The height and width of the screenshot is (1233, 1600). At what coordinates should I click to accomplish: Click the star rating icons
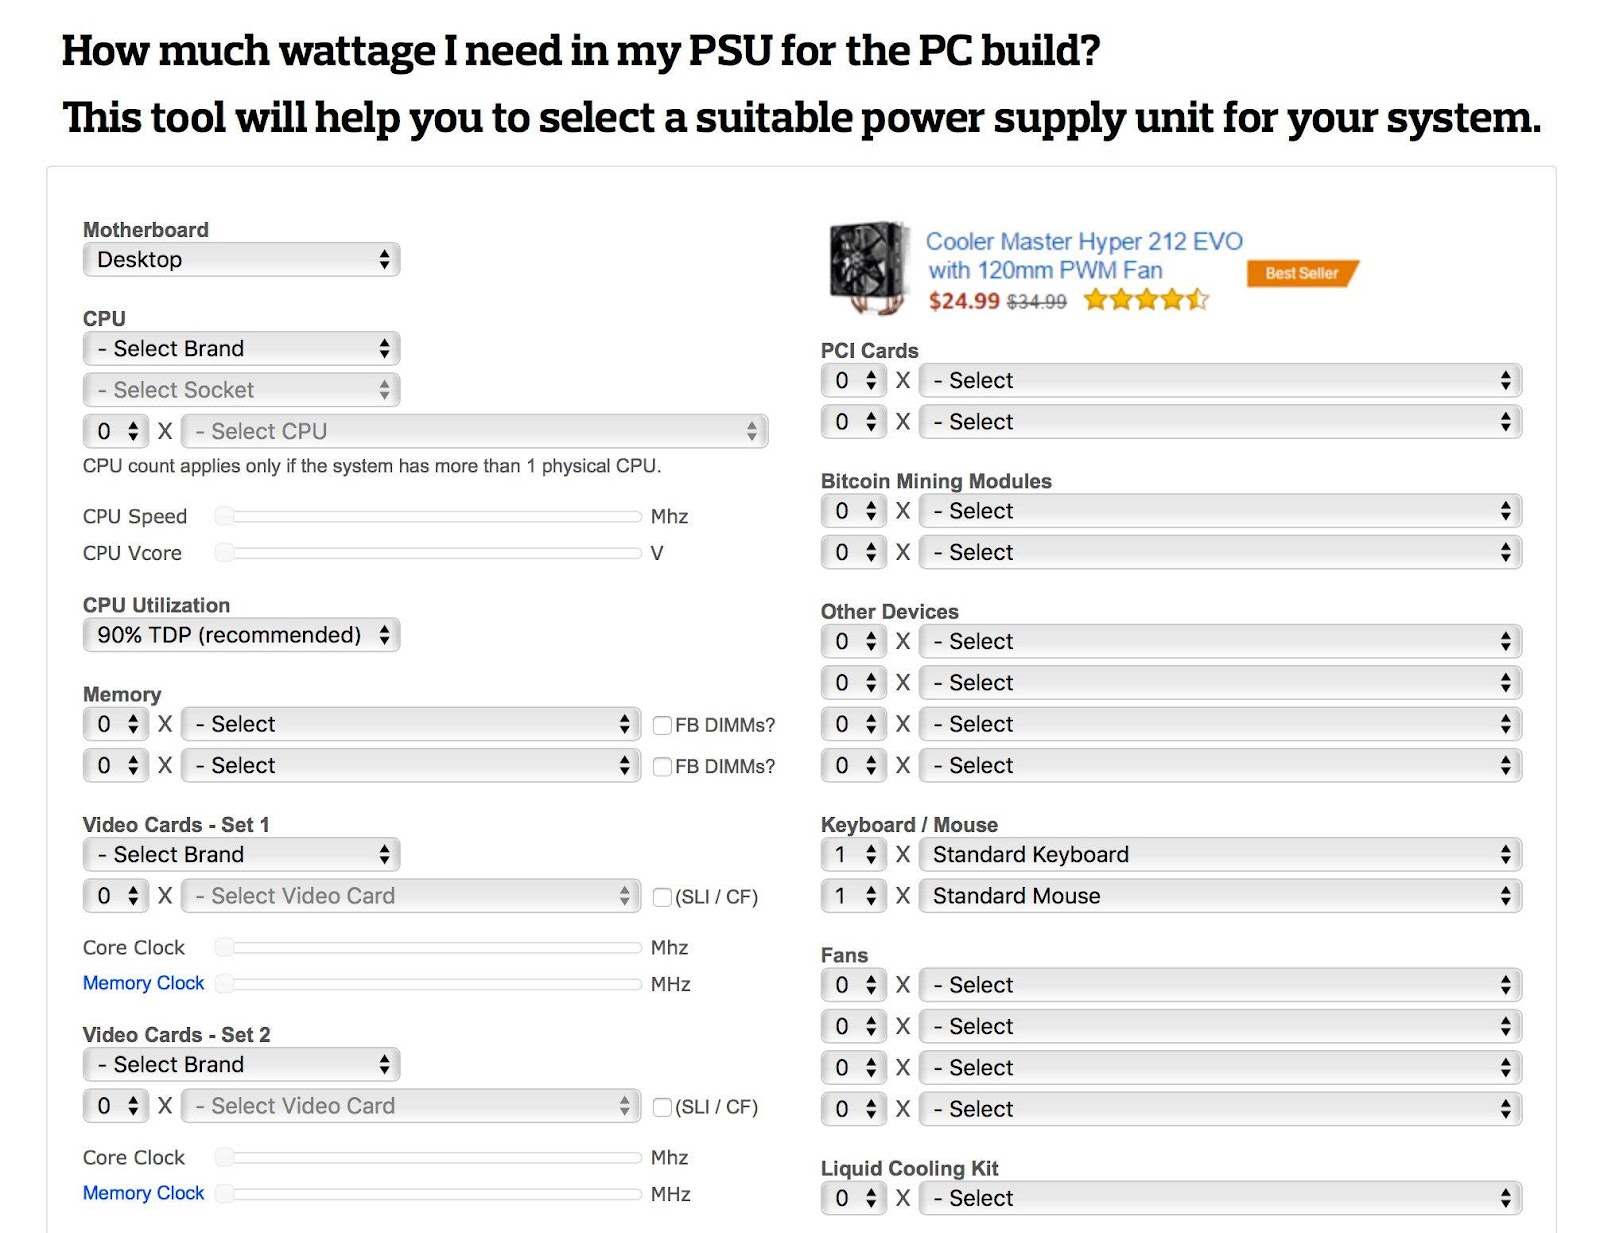(x=1147, y=299)
